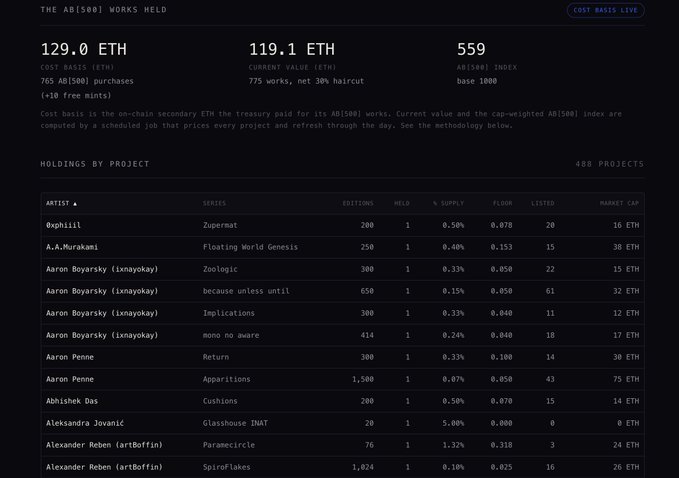
Task: Click the COST BASIS LIVE badge
Action: [605, 10]
